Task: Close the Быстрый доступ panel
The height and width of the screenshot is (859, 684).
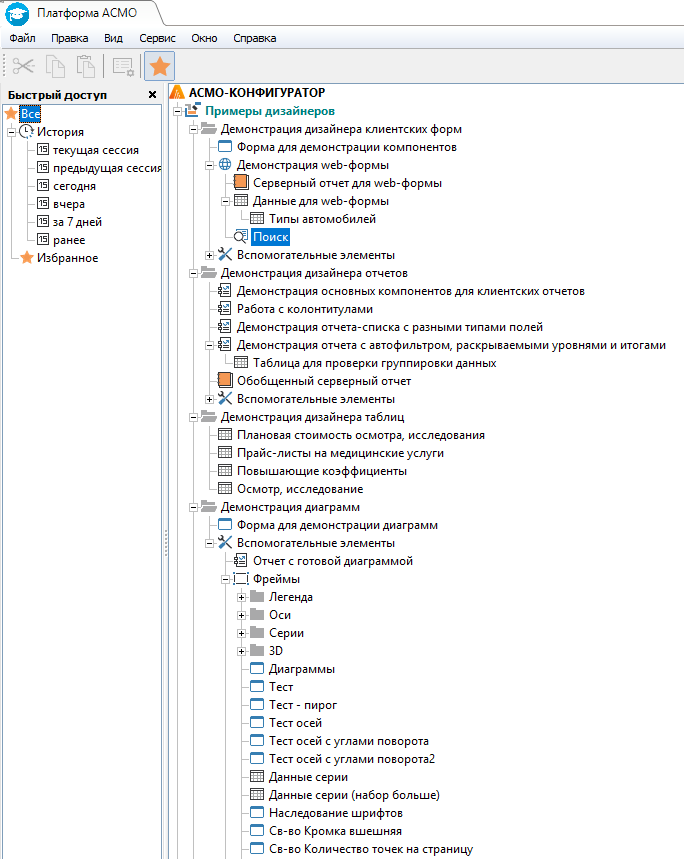Action: [x=153, y=95]
